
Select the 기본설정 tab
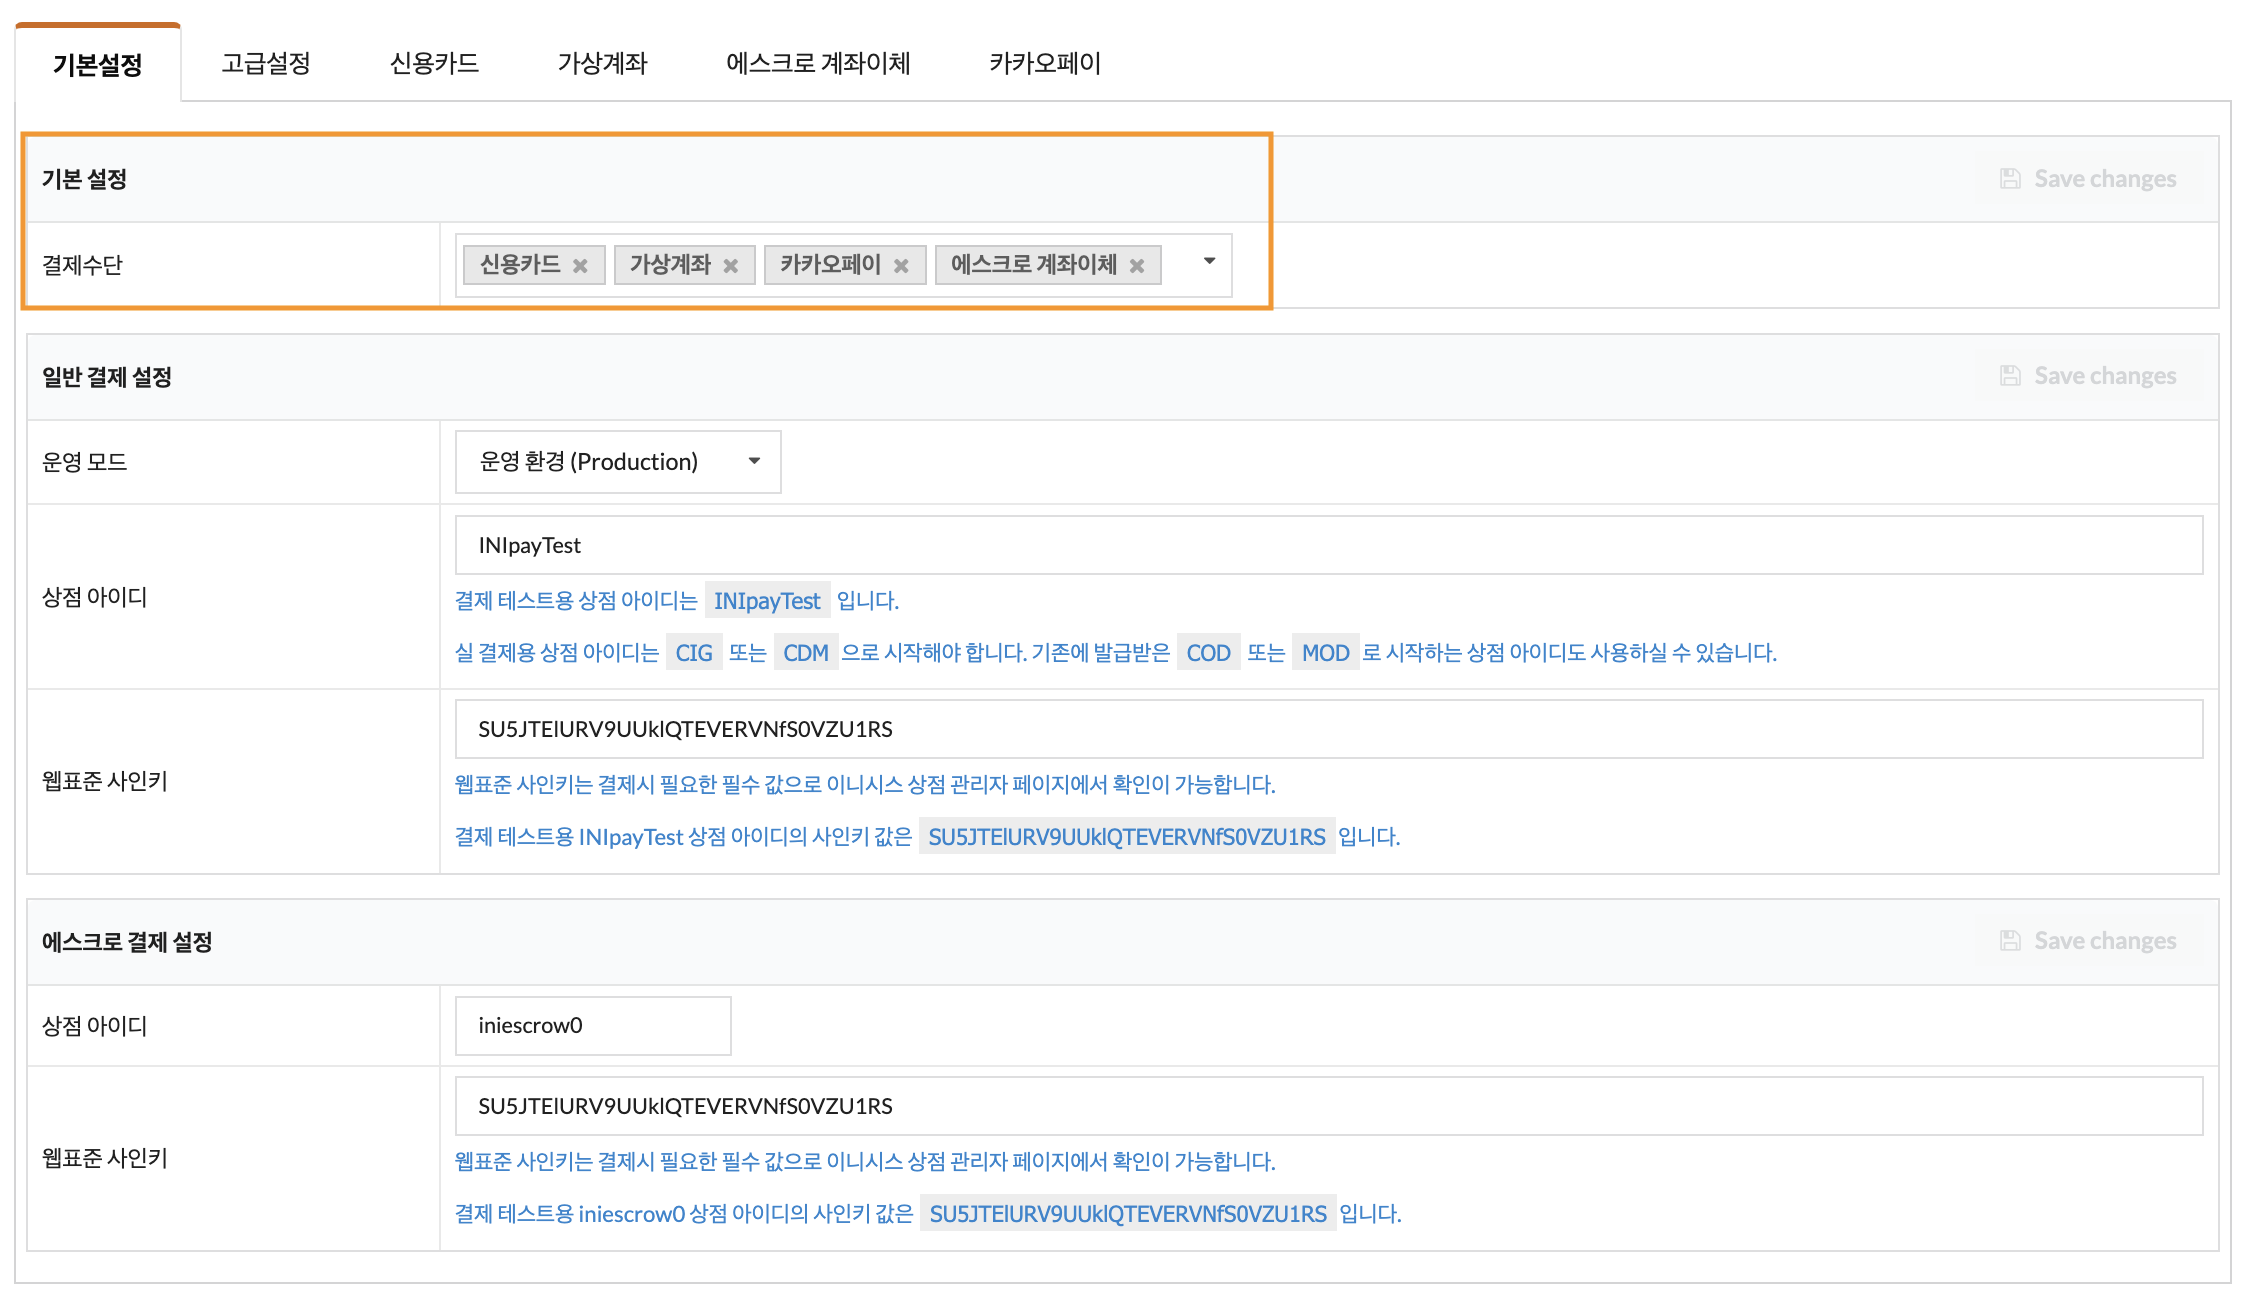click(x=97, y=65)
